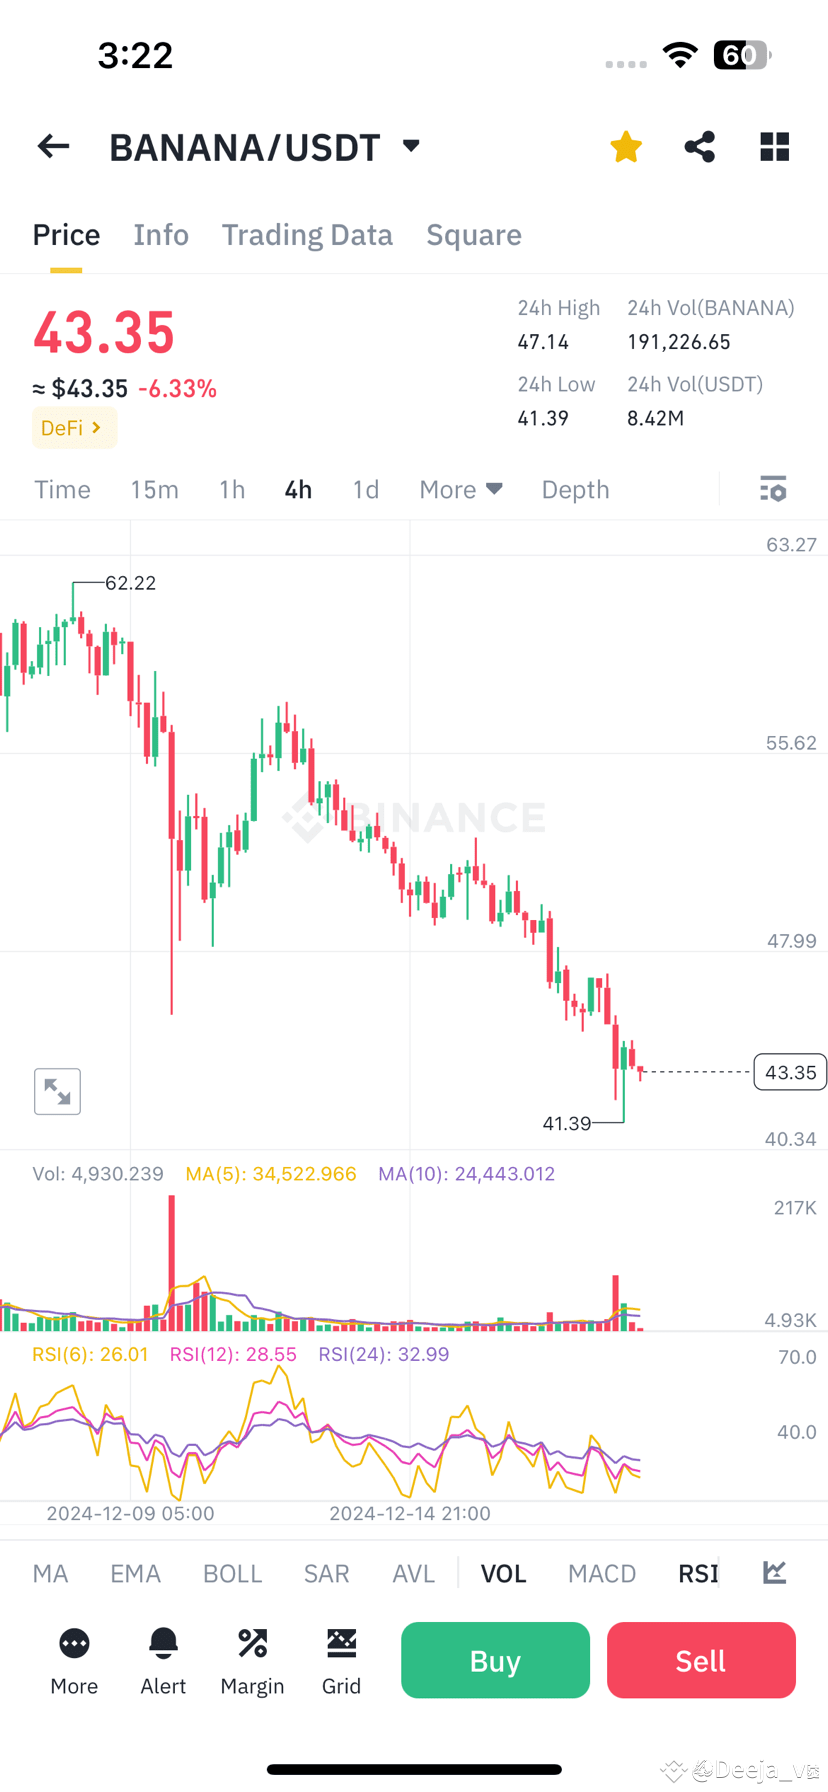The width and height of the screenshot is (828, 1792).
Task: Open the More timeframe dropdown
Action: pos(460,489)
